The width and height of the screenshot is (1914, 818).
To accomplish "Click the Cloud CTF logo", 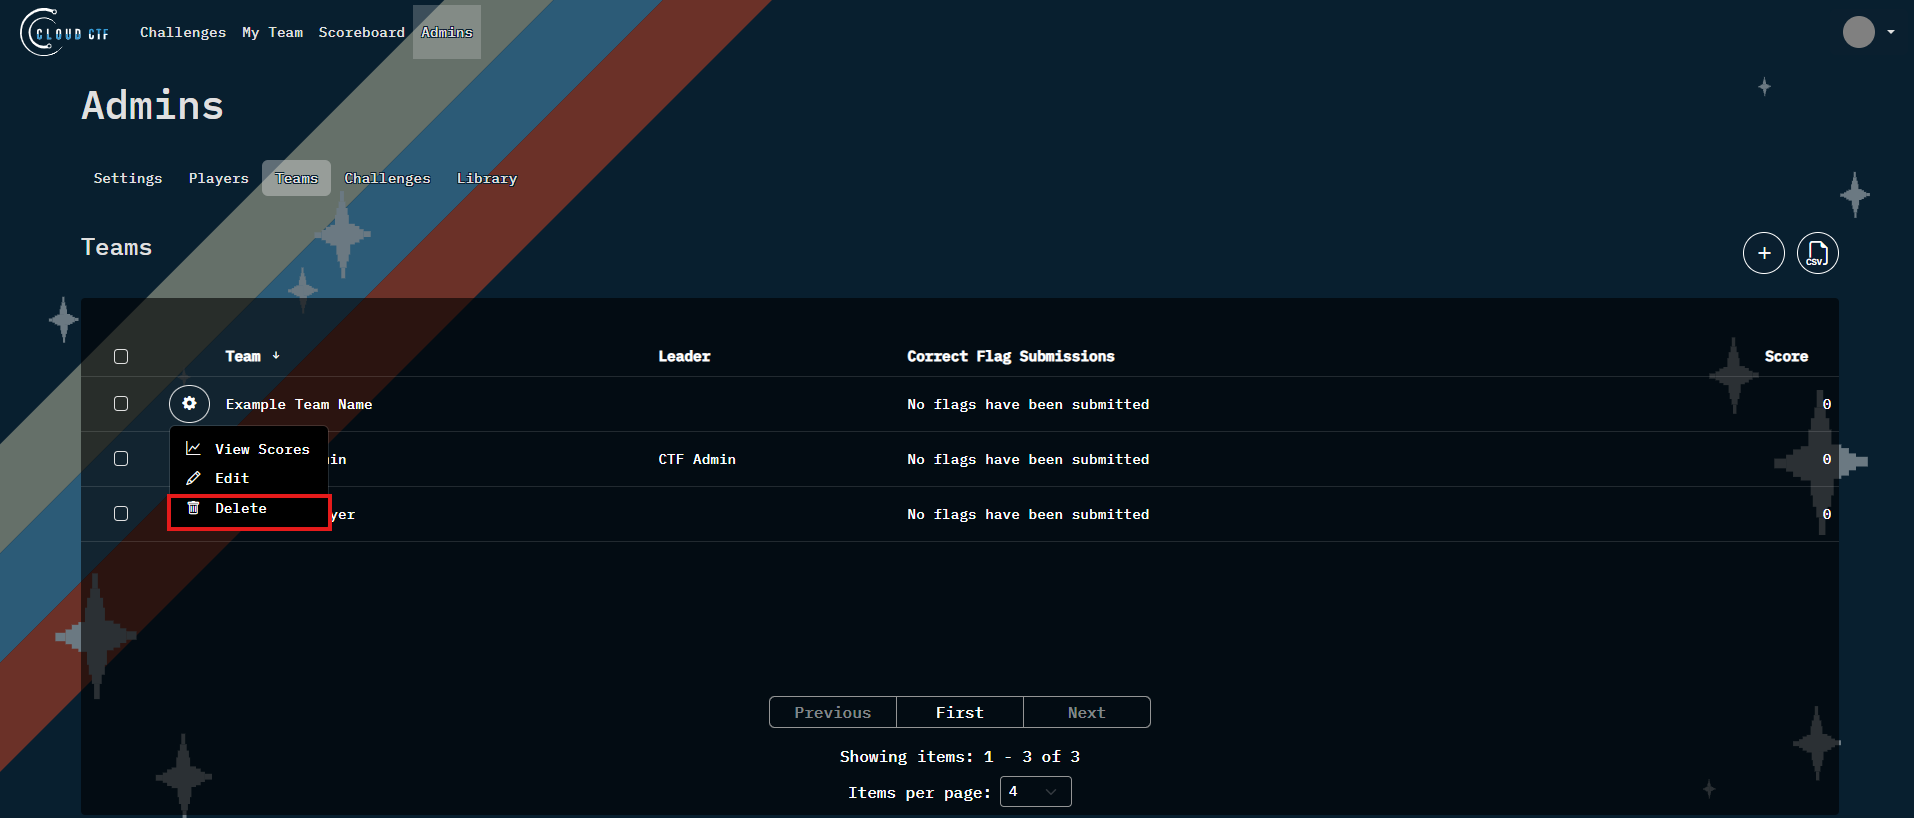I will coord(65,32).
